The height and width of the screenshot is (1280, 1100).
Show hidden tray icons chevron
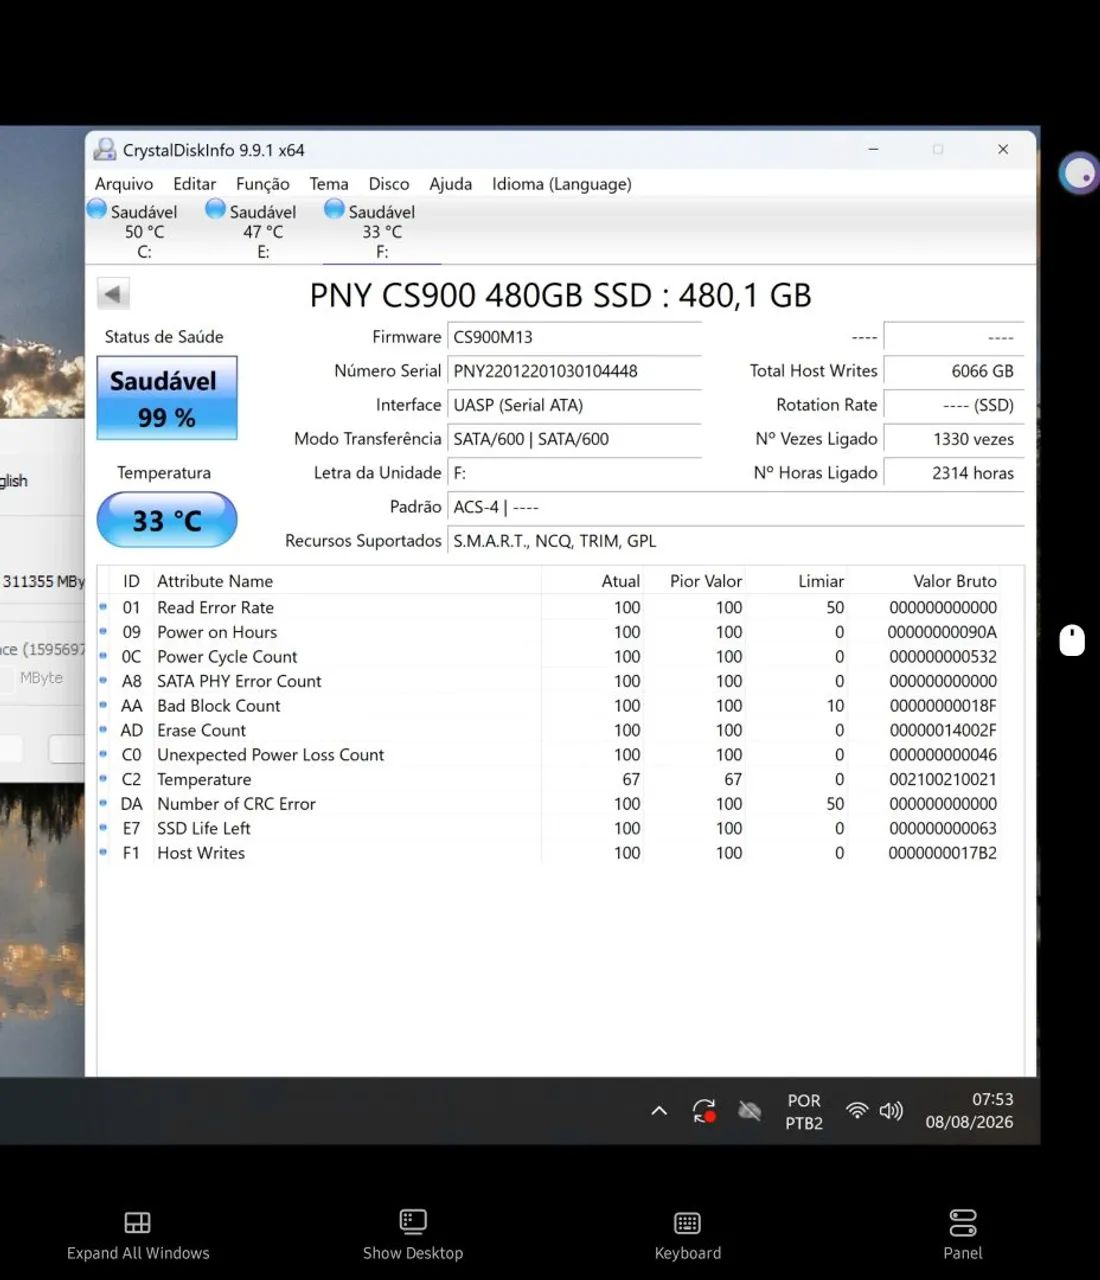coord(659,1110)
